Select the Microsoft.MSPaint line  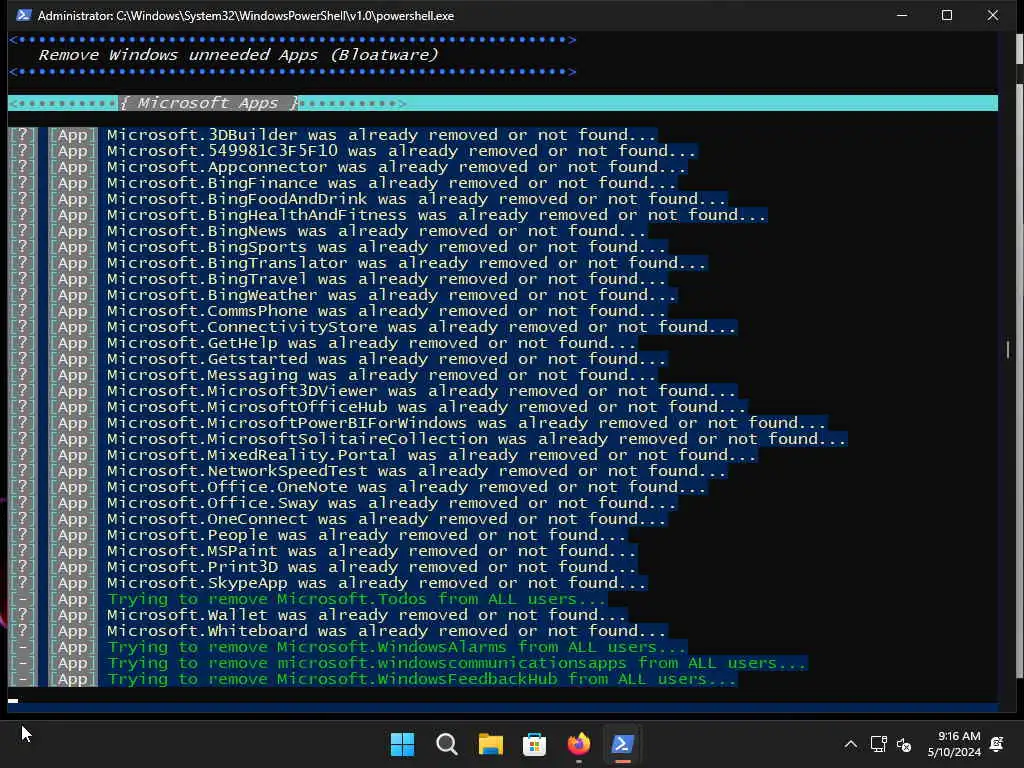pos(371,551)
